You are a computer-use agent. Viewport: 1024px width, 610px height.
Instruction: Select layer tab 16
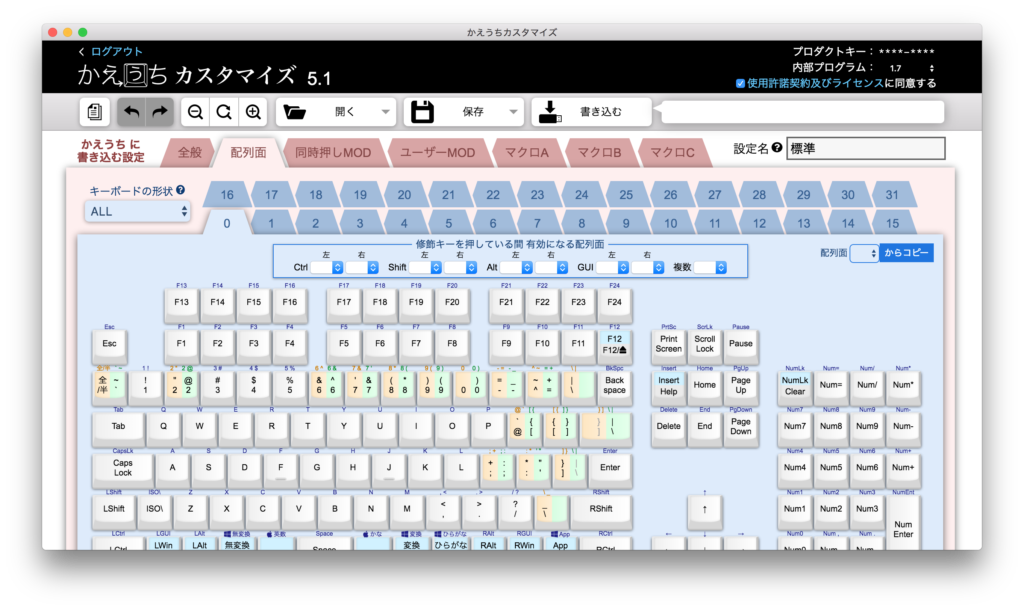(227, 195)
